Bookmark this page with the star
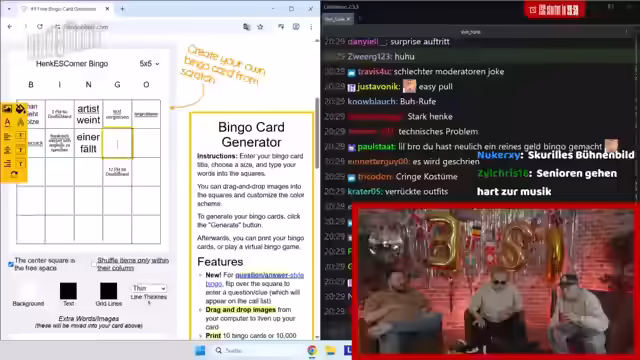640x360 pixels. pyautogui.click(x=260, y=27)
